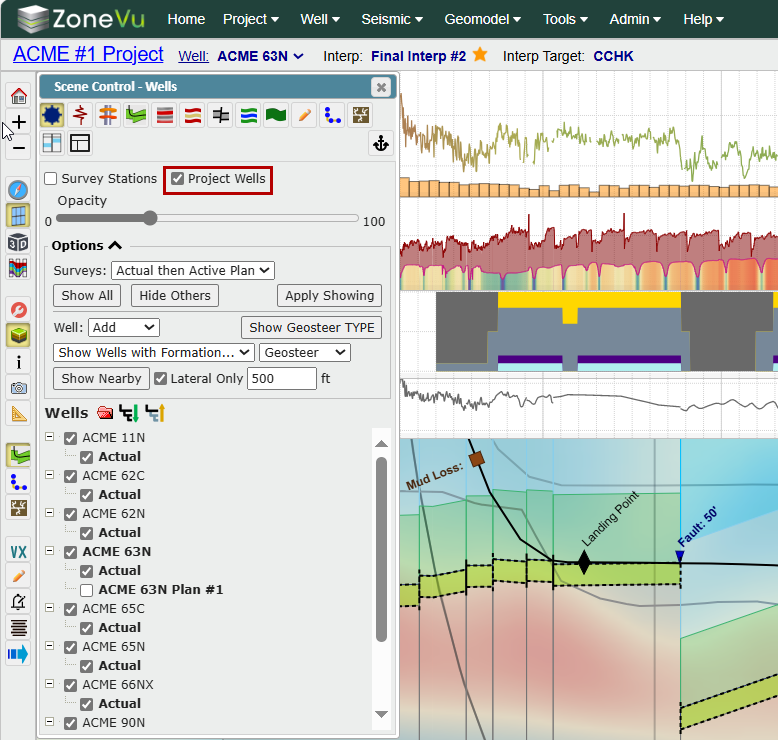Enable the Survey Stations checkbox
Image resolution: width=778 pixels, height=740 pixels.
[x=51, y=178]
